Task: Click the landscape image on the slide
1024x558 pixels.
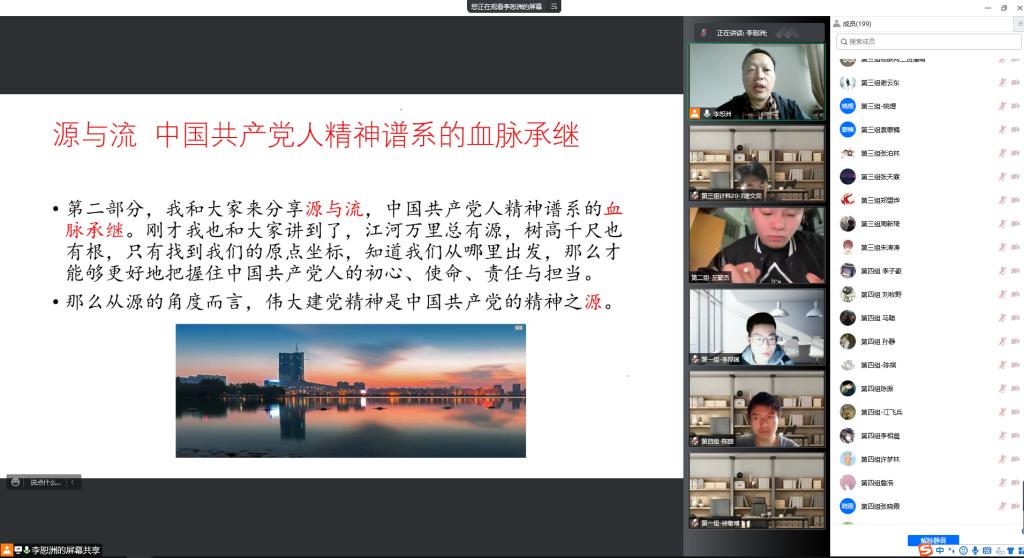Action: pos(350,390)
